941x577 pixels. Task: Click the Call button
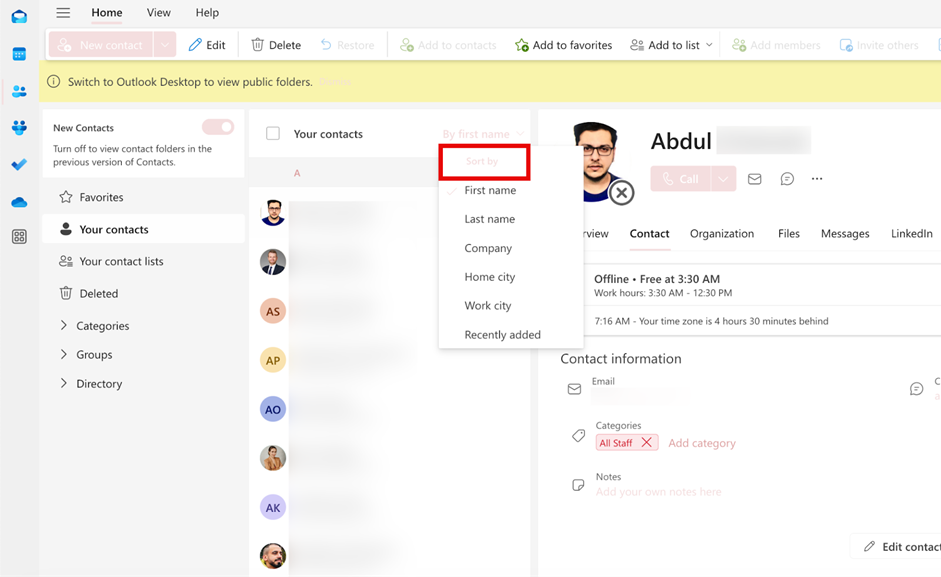pos(681,179)
